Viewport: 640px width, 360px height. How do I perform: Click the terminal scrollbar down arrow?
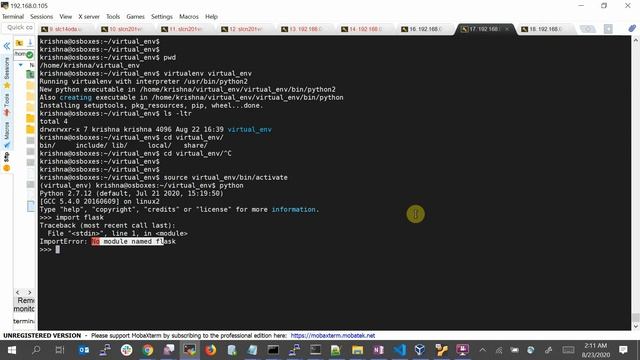coord(636,326)
